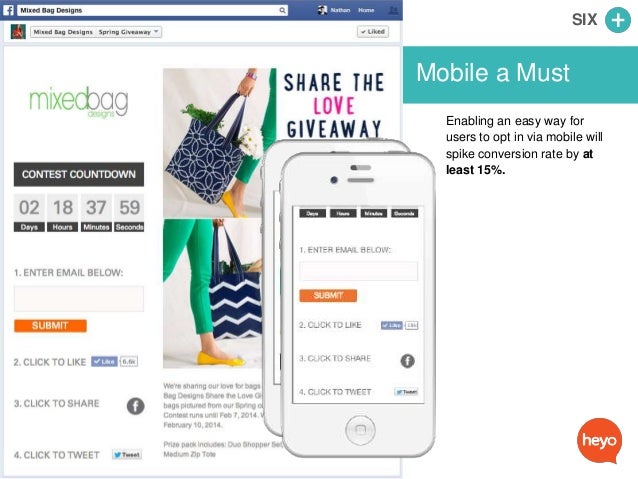
Task: Click the desktop Facebook share circle icon
Action: (135, 406)
